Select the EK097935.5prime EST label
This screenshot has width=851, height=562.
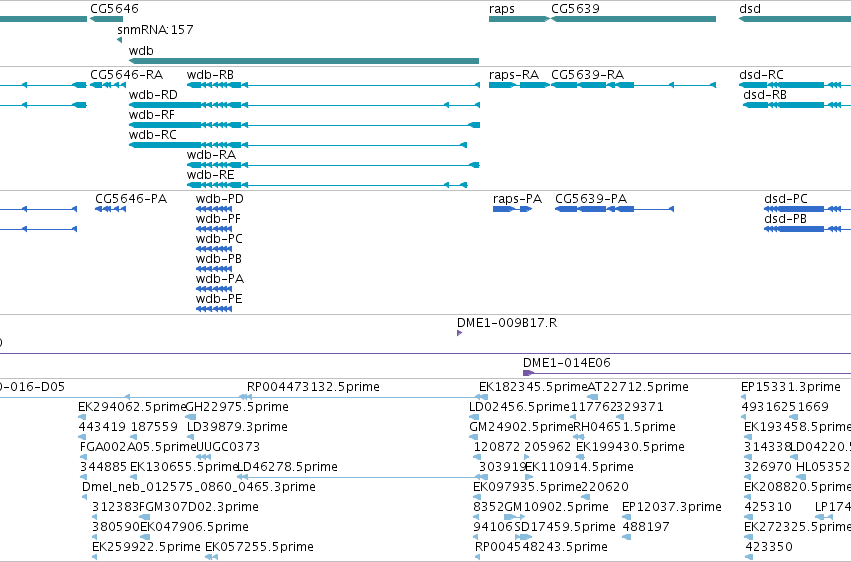[528, 487]
